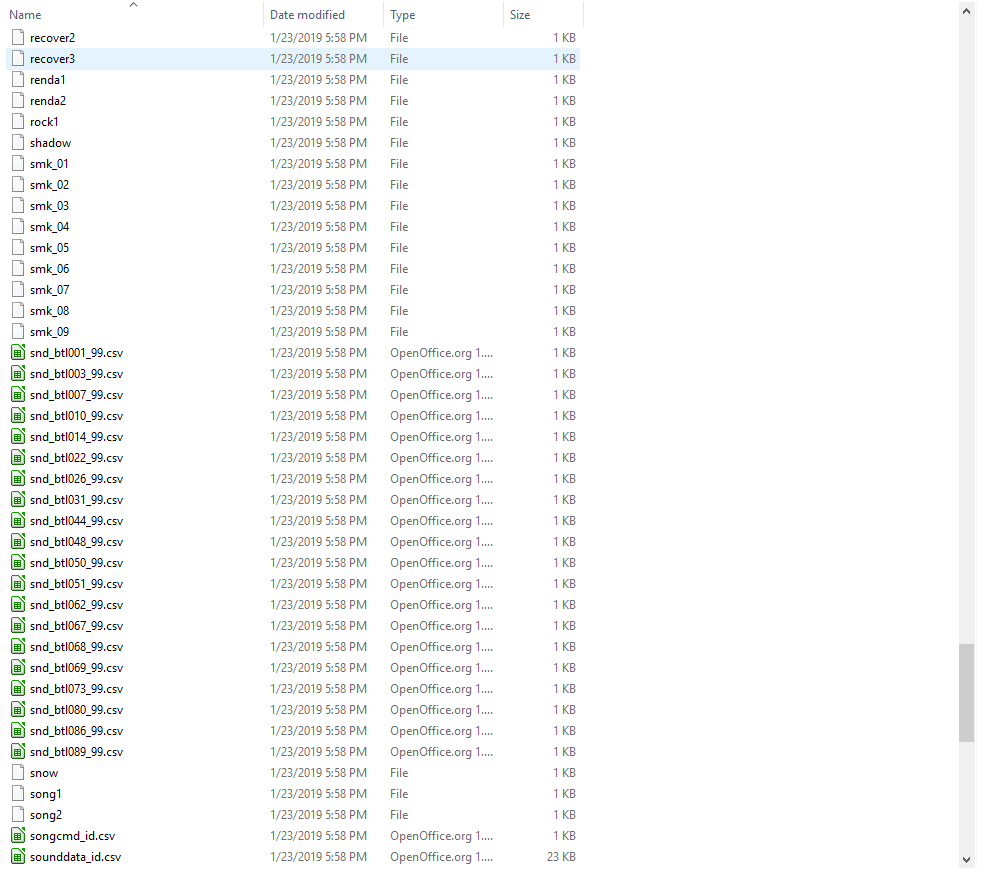Click the spreadsheet icon of snd_btl026_99.csv
Screen dimensions: 986x874
(18, 478)
